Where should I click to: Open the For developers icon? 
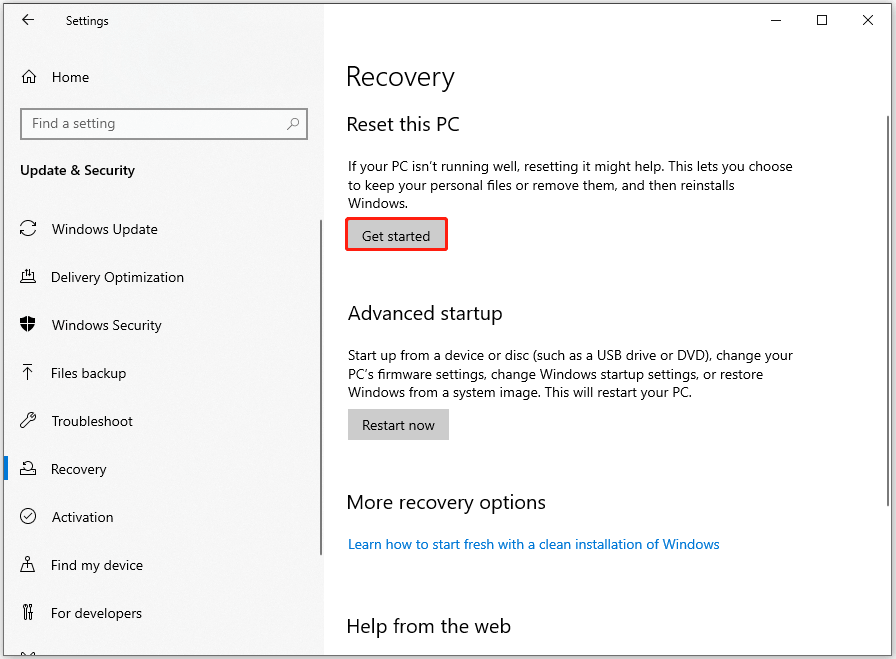pyautogui.click(x=29, y=613)
